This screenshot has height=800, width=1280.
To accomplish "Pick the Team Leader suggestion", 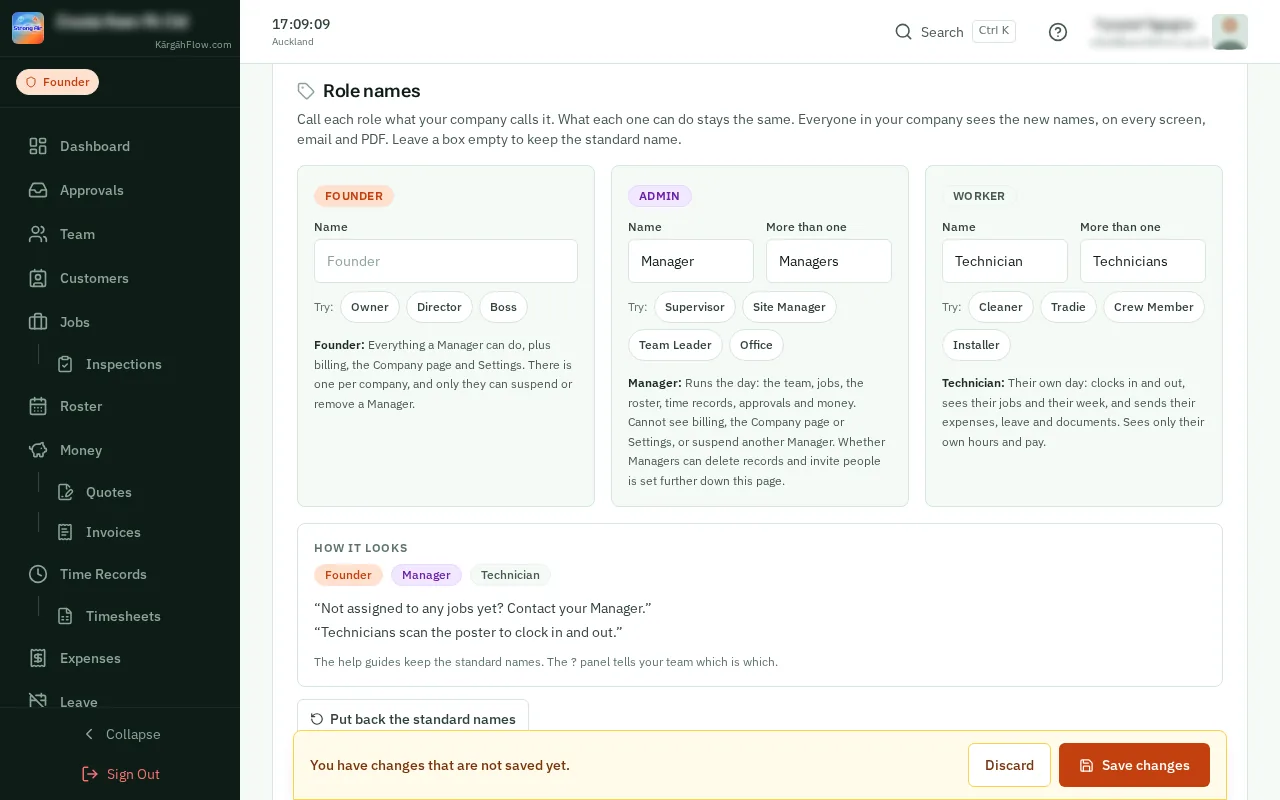I will tap(675, 345).
